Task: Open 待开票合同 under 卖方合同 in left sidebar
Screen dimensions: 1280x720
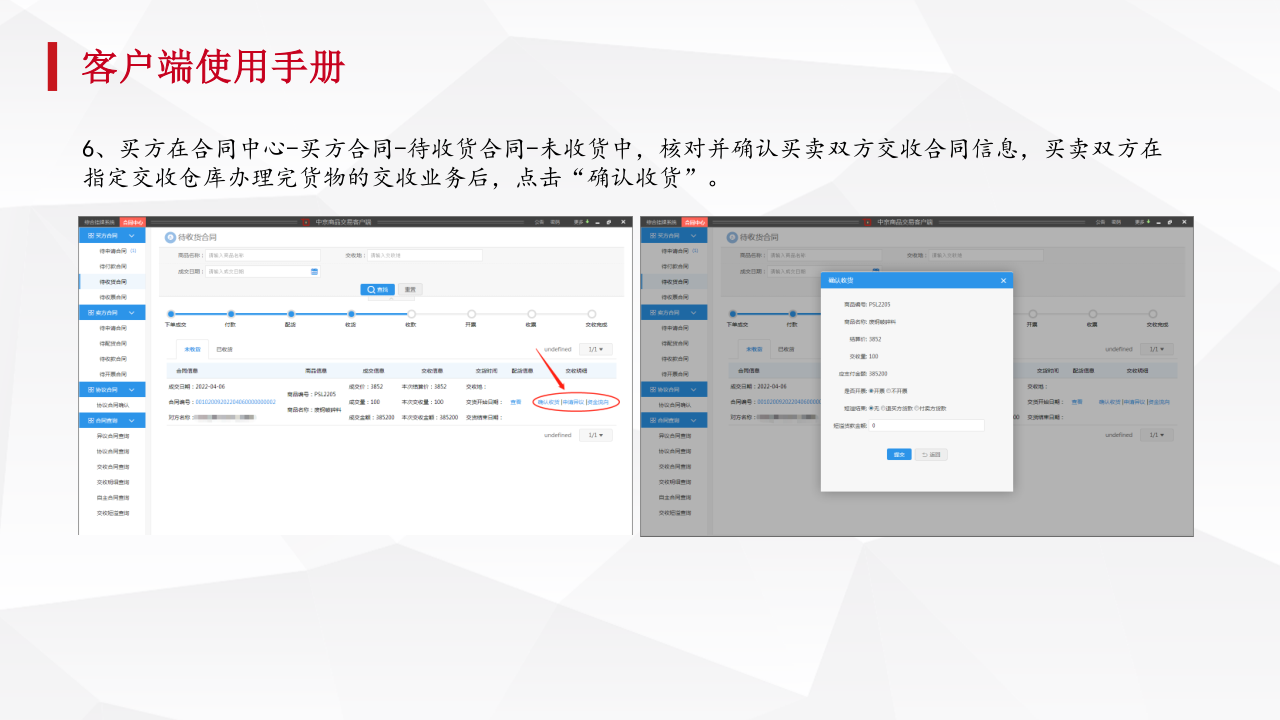Action: pyautogui.click(x=112, y=374)
